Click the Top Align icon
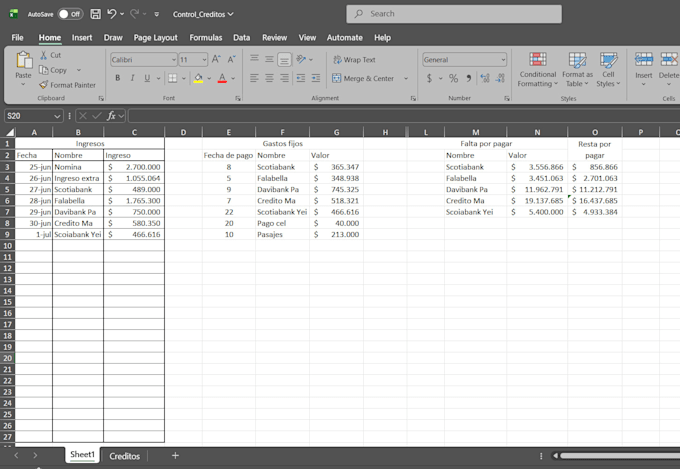 click(254, 59)
